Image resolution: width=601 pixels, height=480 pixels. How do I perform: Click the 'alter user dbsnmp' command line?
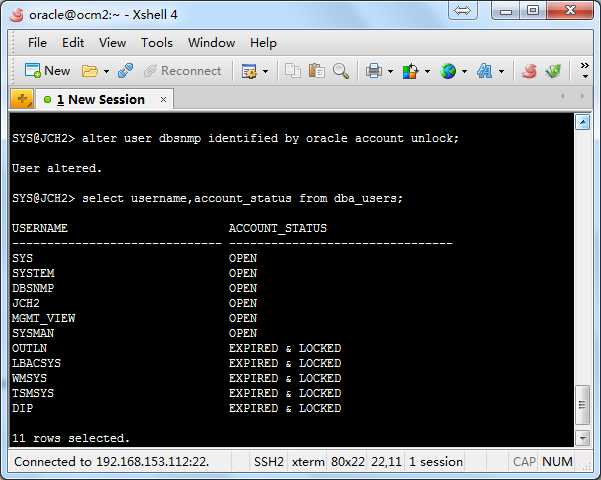(x=235, y=138)
